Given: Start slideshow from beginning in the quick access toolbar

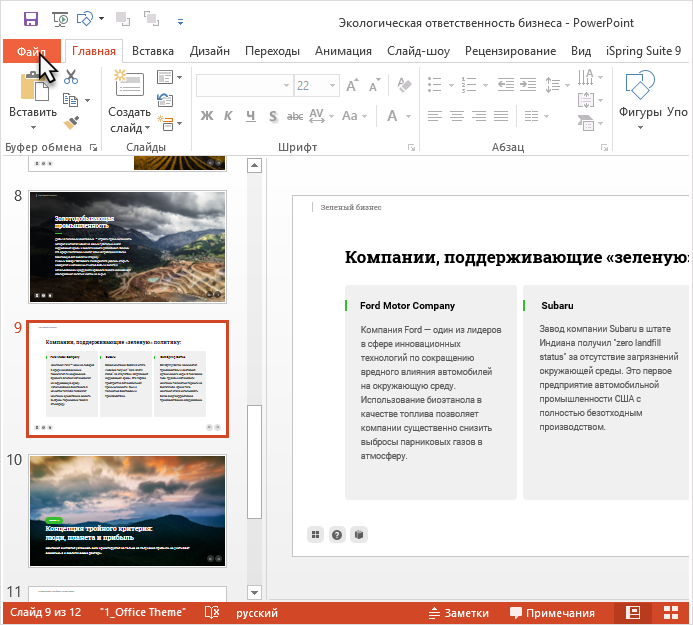Looking at the screenshot, I should [x=60, y=19].
